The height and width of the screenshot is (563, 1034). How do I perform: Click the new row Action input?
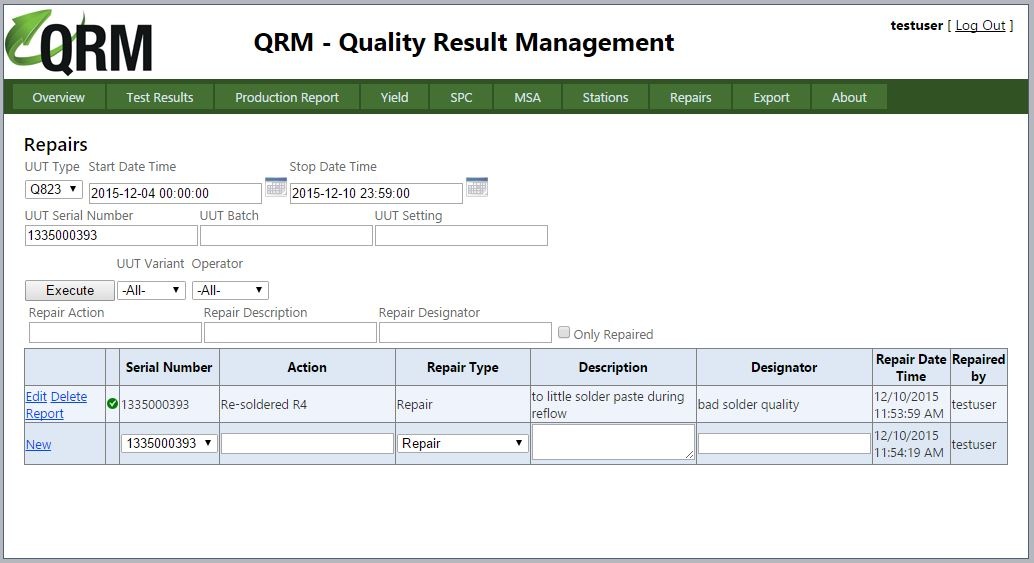point(307,444)
